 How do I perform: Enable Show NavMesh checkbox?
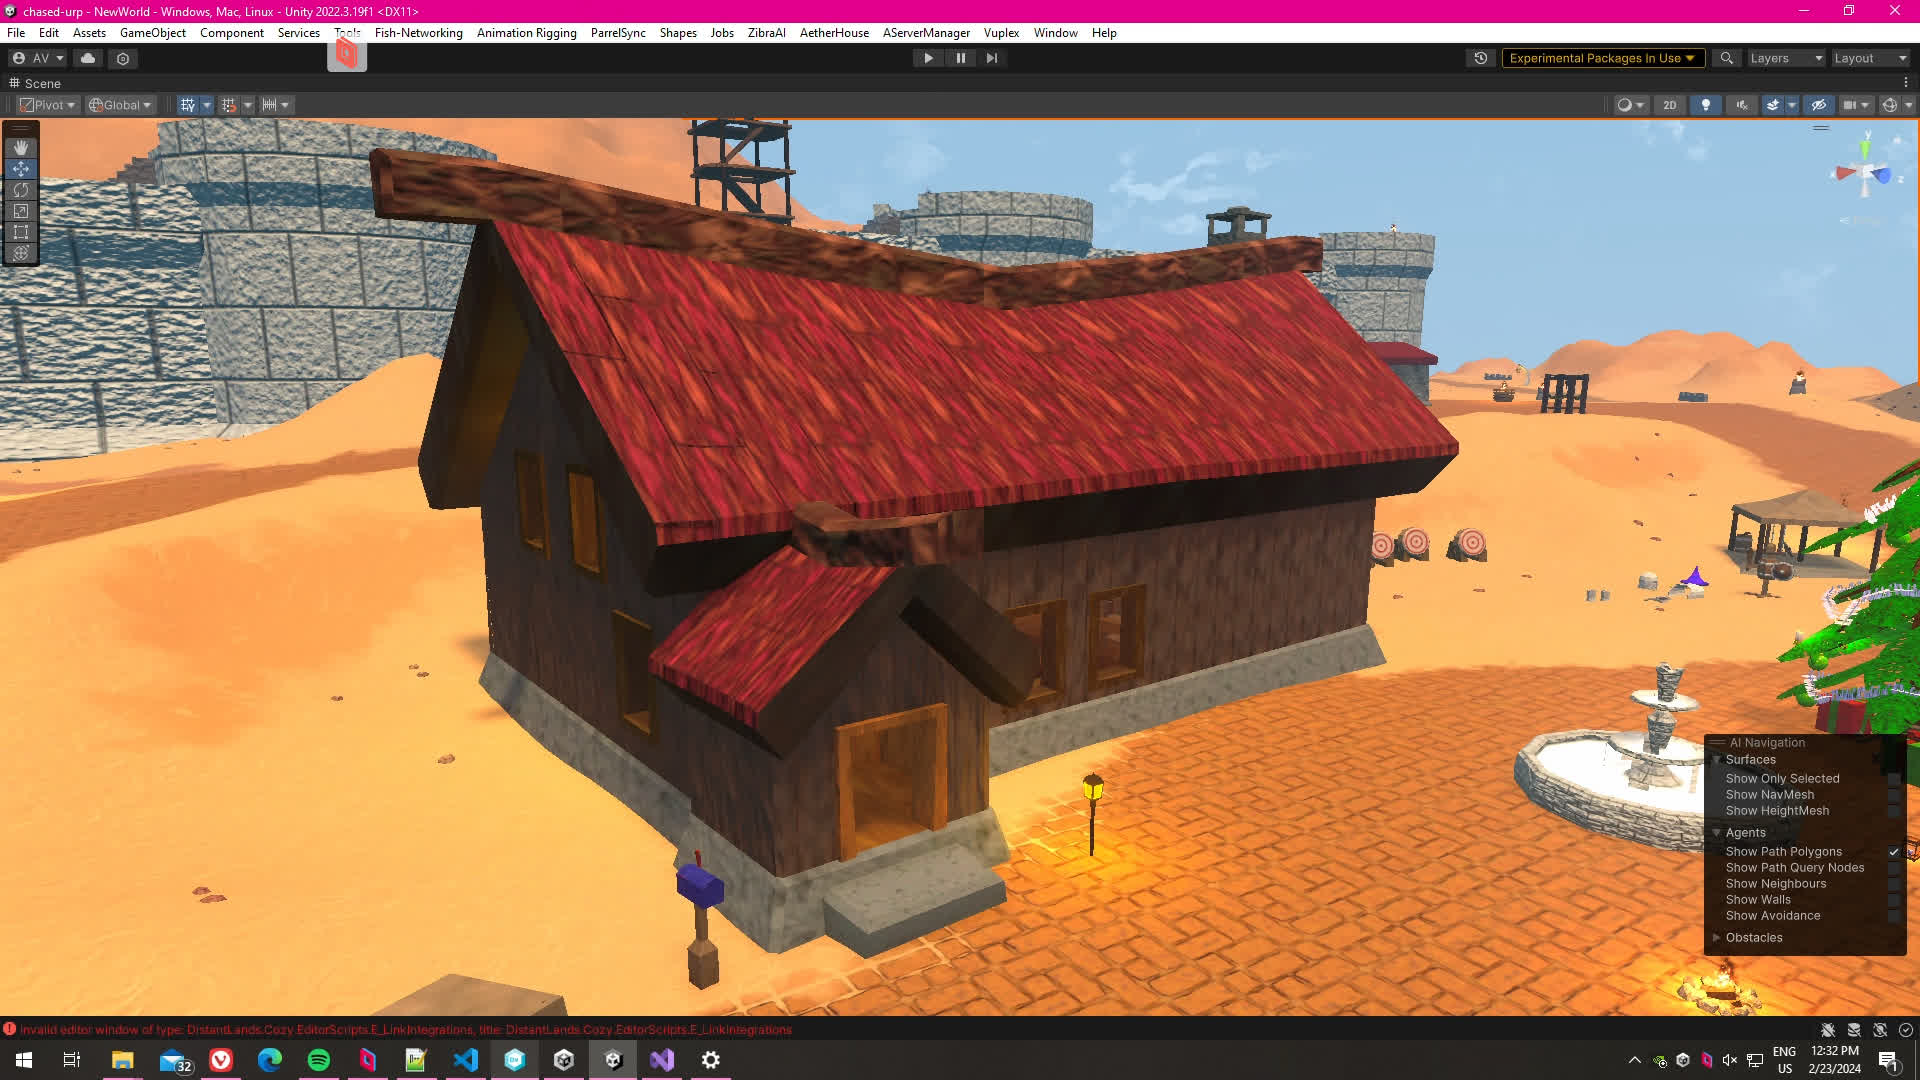pyautogui.click(x=1893, y=795)
